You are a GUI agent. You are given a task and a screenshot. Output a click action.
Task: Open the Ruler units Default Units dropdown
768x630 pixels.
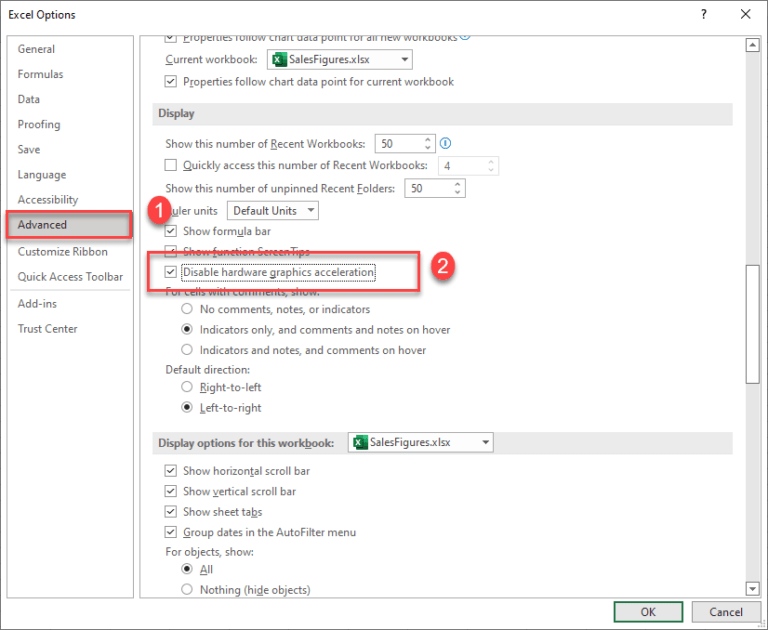click(273, 211)
